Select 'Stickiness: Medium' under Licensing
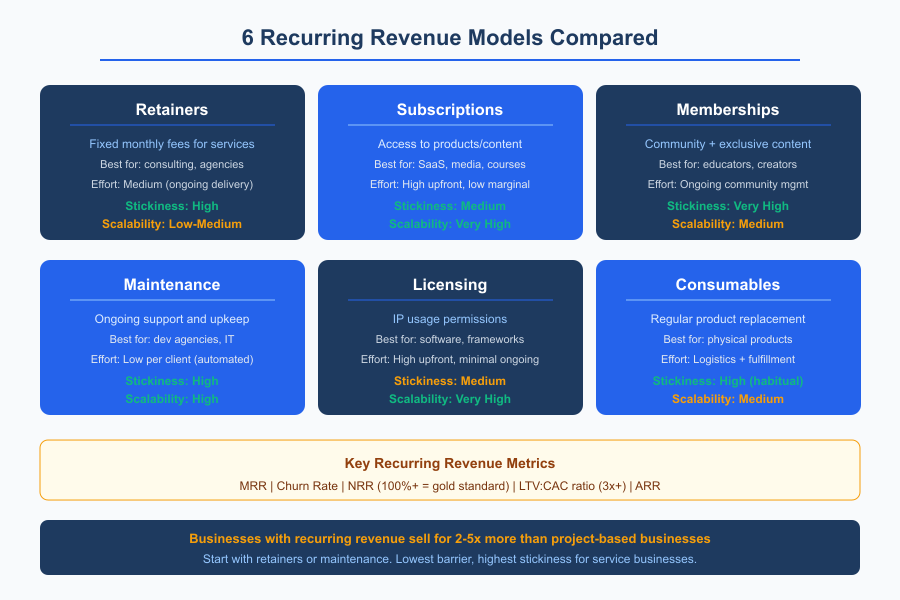This screenshot has width=900, height=600. tap(450, 381)
